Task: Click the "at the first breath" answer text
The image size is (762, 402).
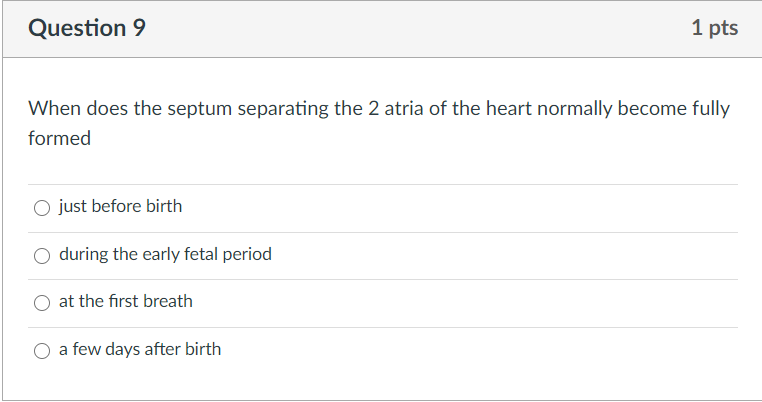Action: pyautogui.click(x=126, y=301)
